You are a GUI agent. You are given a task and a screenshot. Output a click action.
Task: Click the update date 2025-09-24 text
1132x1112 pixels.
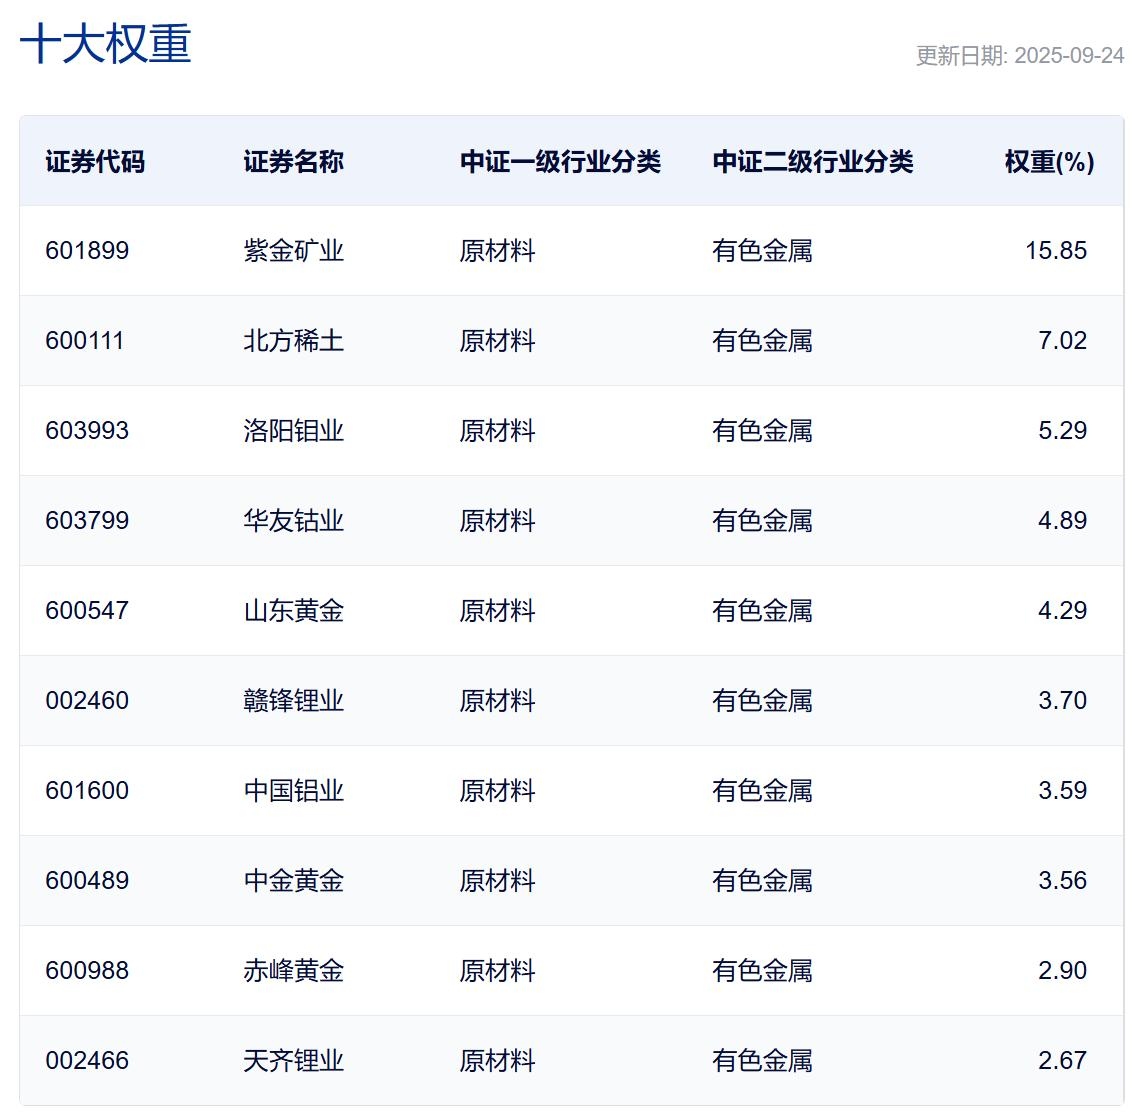click(x=1068, y=56)
